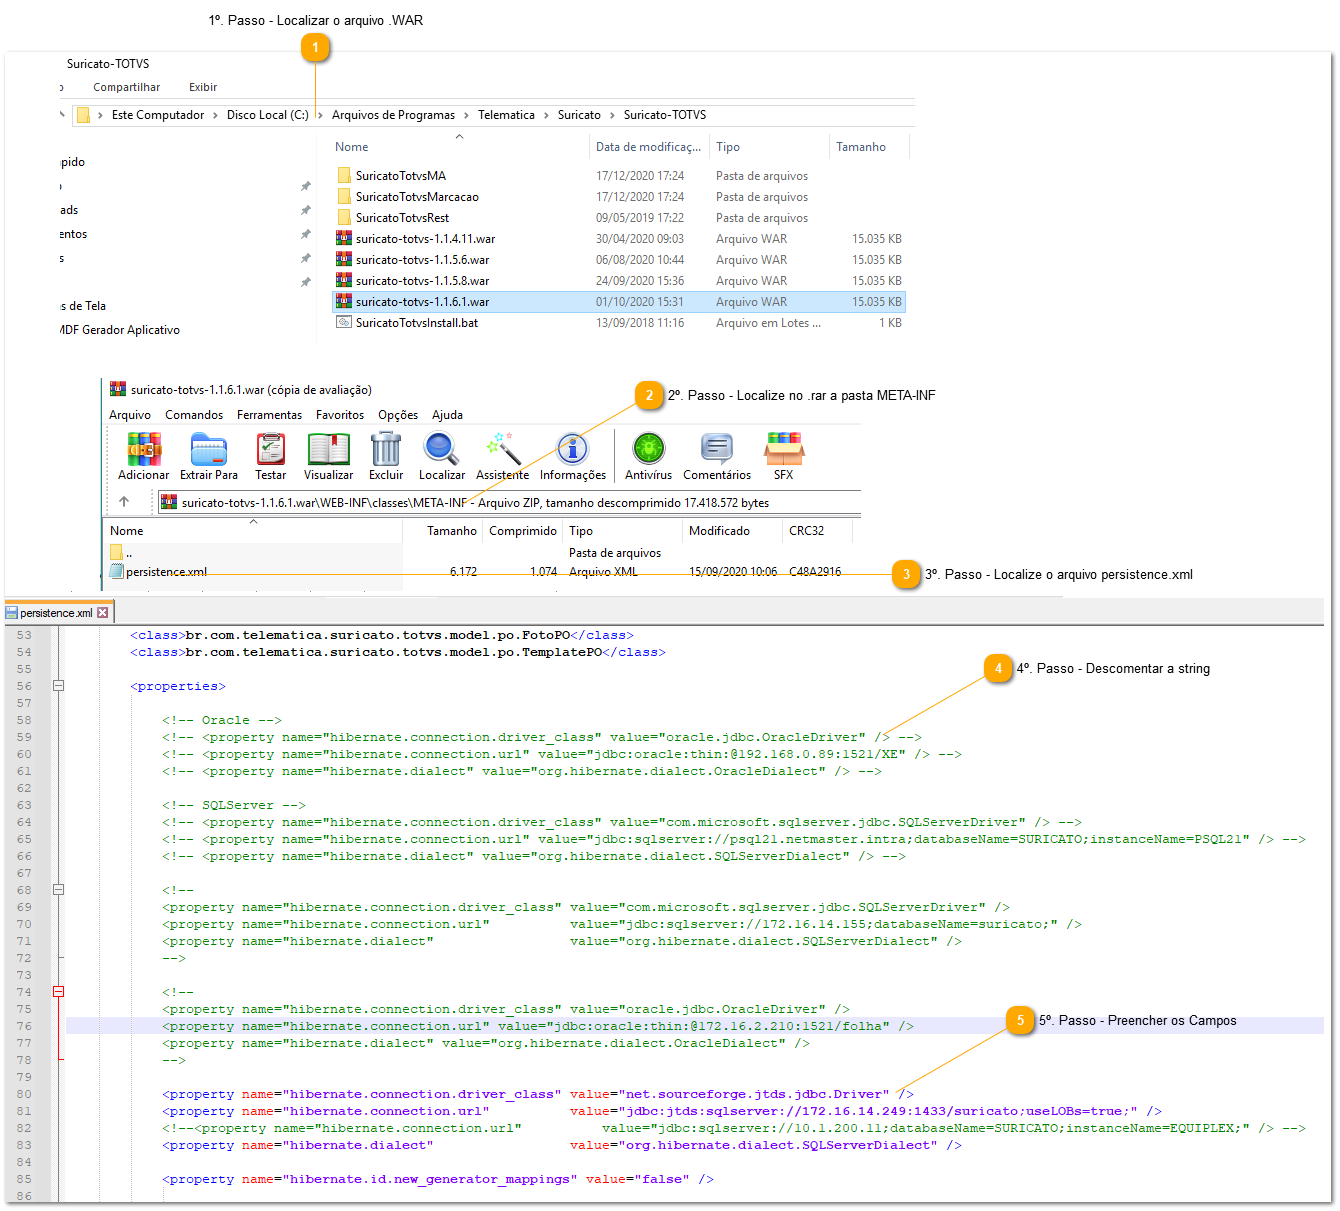The height and width of the screenshot is (1211, 1340).
Task: Run the Antivírus toolbar icon
Action: (x=648, y=449)
